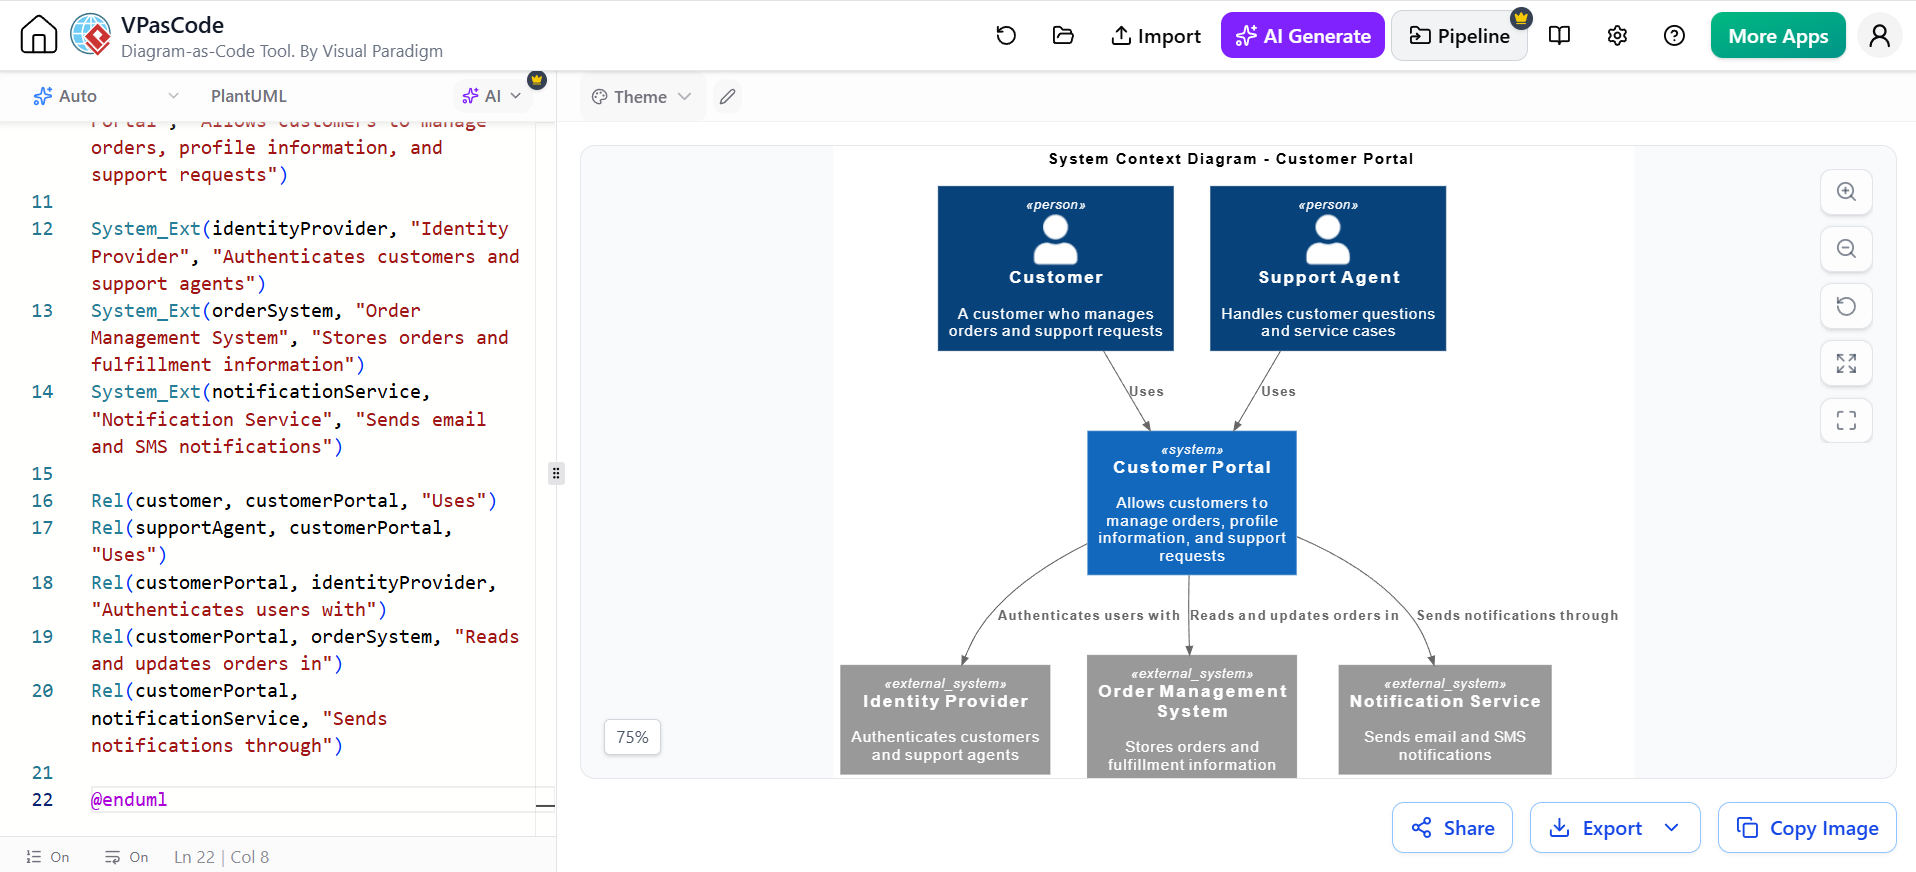Click code line Rel(customer, customerPortal, "Uses")

[x=294, y=501]
